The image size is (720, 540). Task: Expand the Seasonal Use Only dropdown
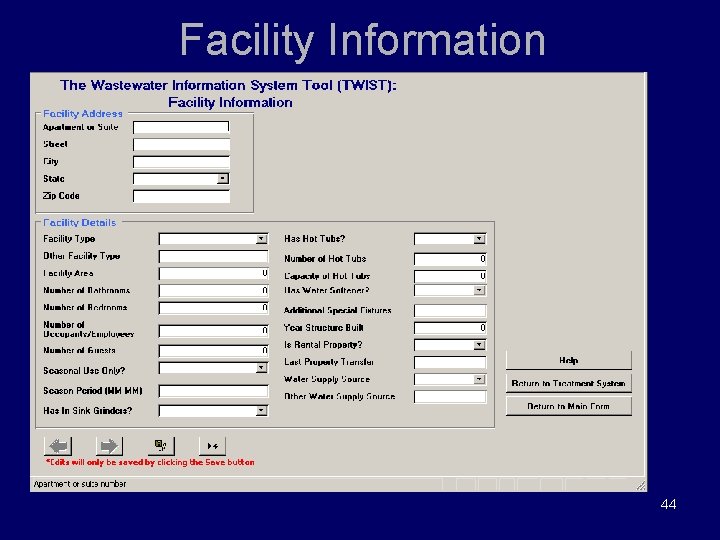coord(262,368)
